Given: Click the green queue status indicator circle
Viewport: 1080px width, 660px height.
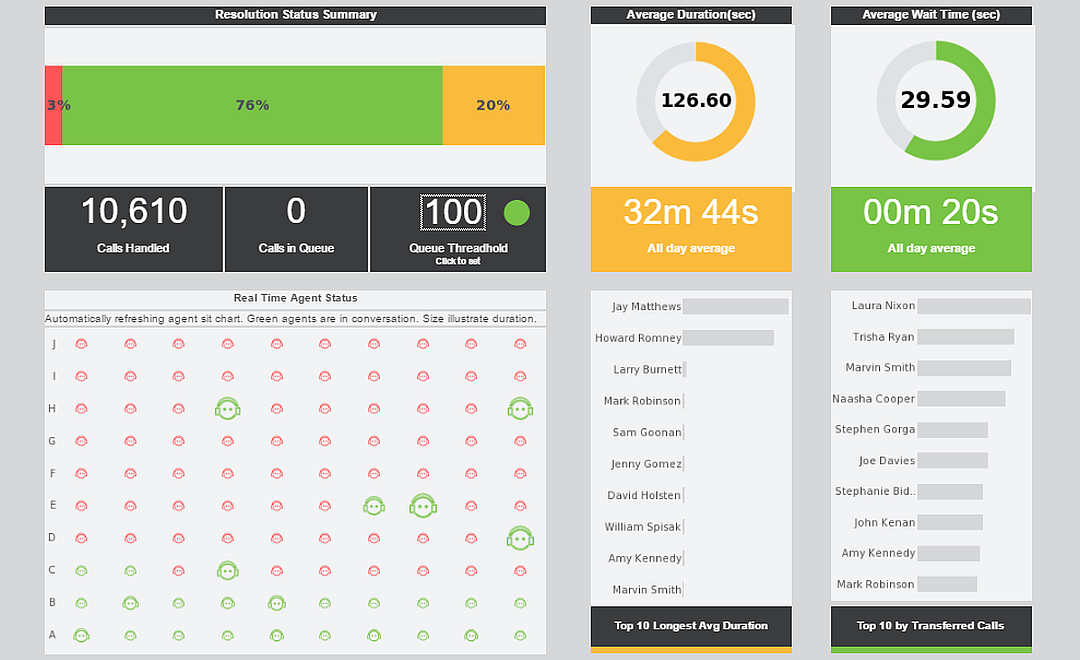Looking at the screenshot, I should [x=517, y=213].
